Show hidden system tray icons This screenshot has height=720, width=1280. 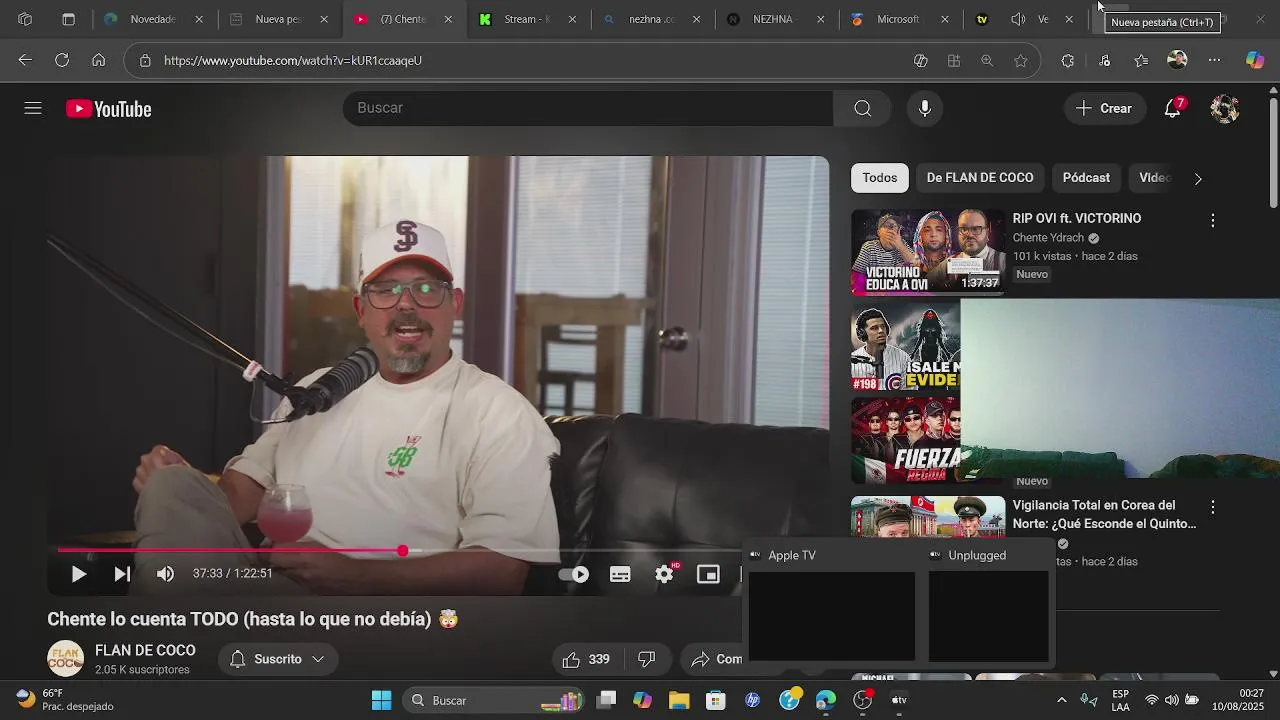tap(1062, 700)
